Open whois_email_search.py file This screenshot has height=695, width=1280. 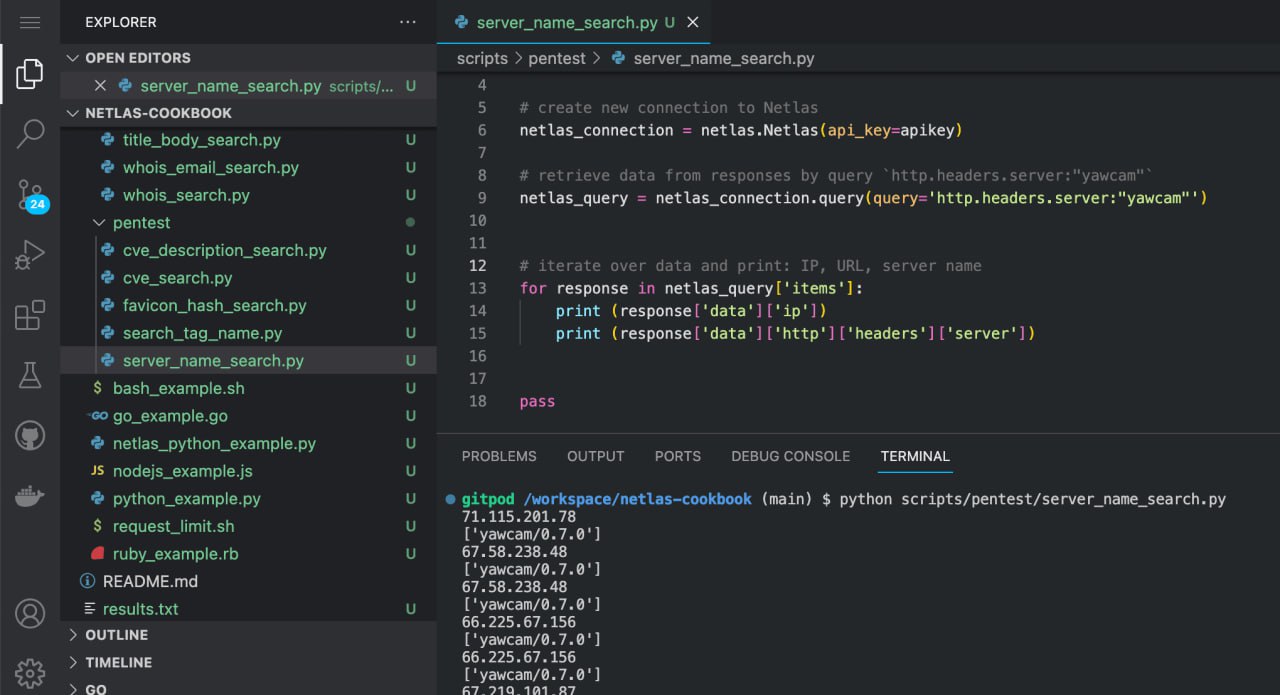(248, 168)
